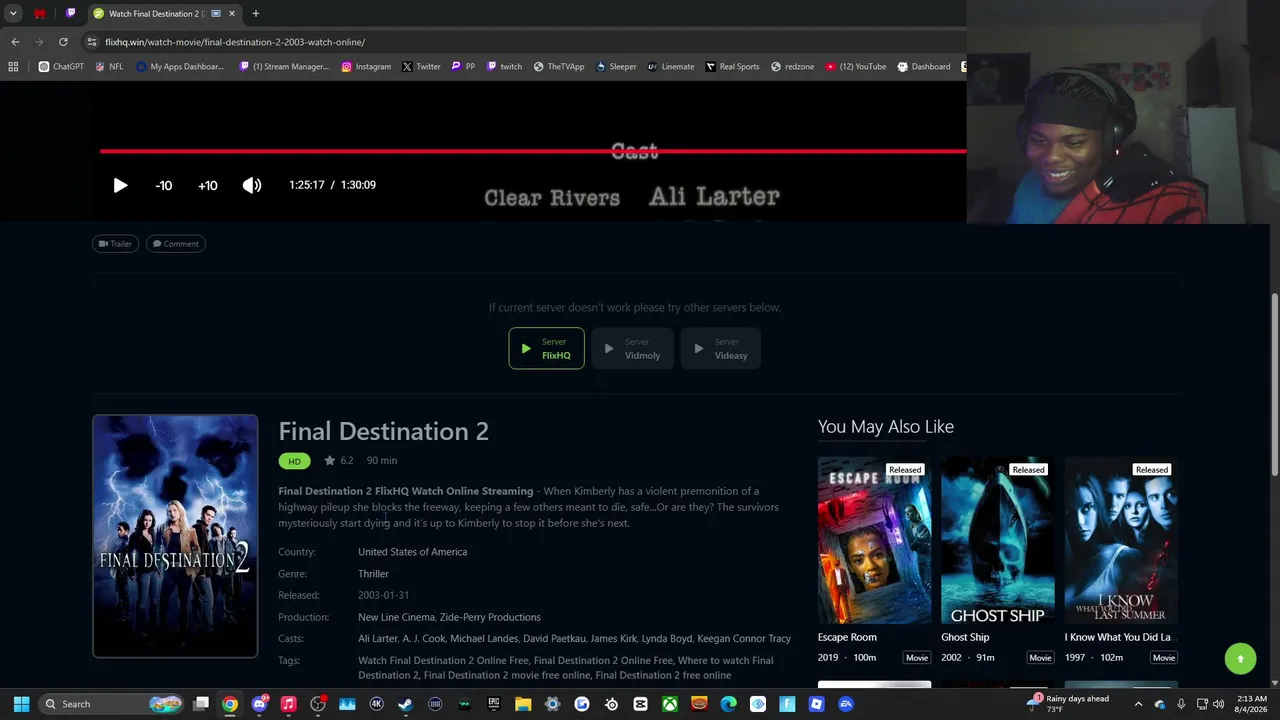
Task: Click the Final Destination 2 poster
Action: tap(175, 536)
